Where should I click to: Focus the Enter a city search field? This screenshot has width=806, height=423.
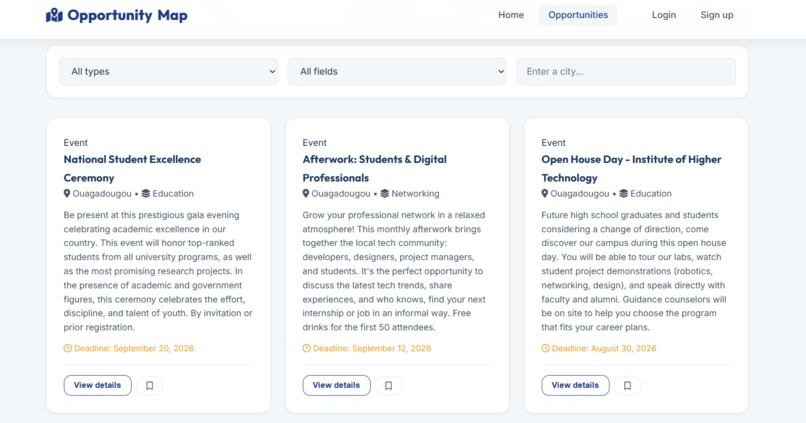(x=626, y=71)
